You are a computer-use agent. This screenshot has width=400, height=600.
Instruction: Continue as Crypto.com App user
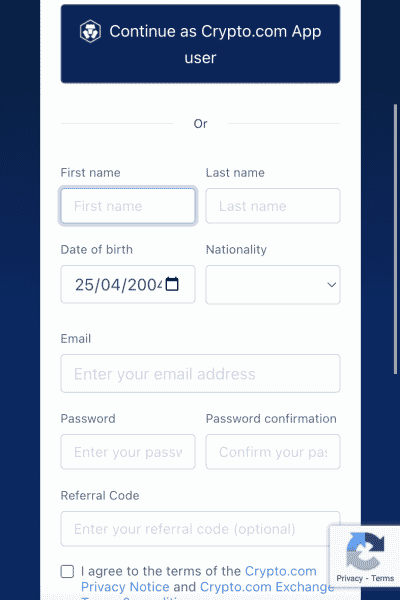coord(200,44)
